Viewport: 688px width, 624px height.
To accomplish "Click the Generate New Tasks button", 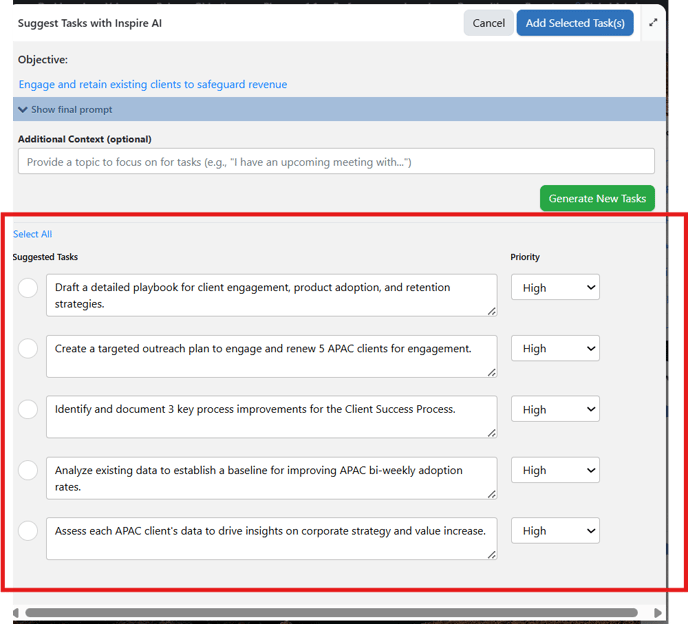I will pos(597,198).
